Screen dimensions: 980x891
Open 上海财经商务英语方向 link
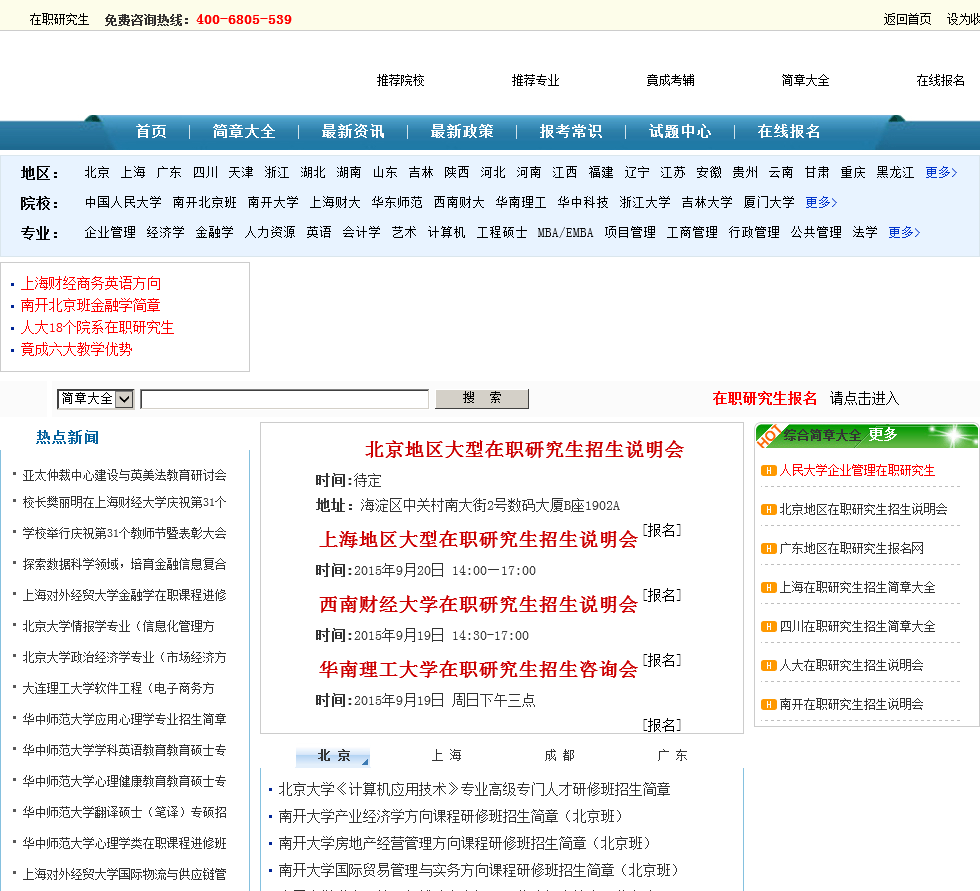click(91, 284)
